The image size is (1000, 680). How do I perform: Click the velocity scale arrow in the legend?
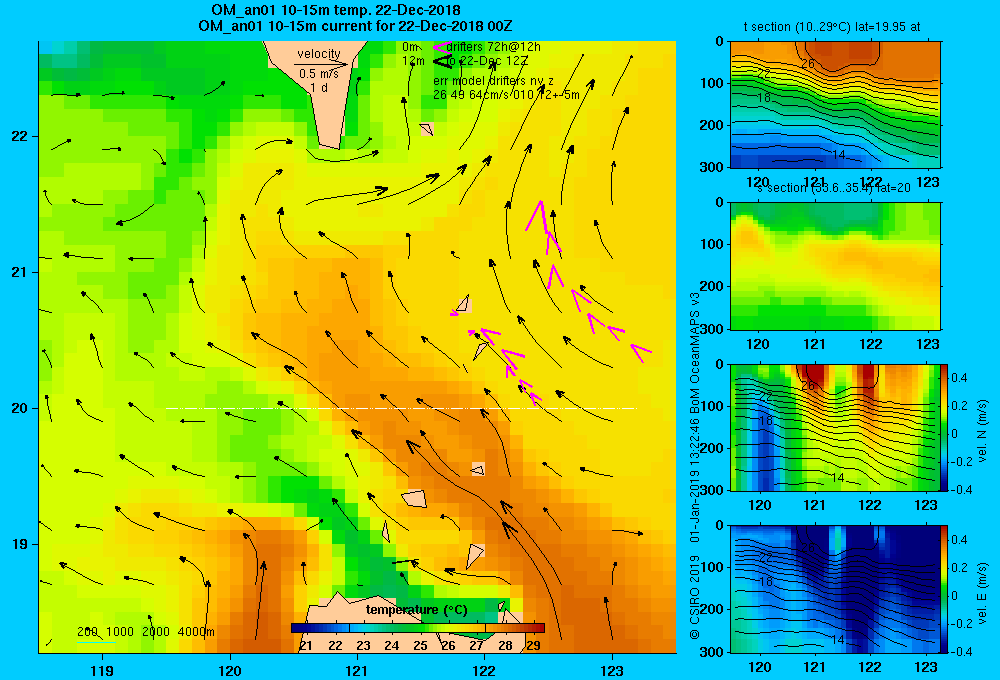coord(321,64)
